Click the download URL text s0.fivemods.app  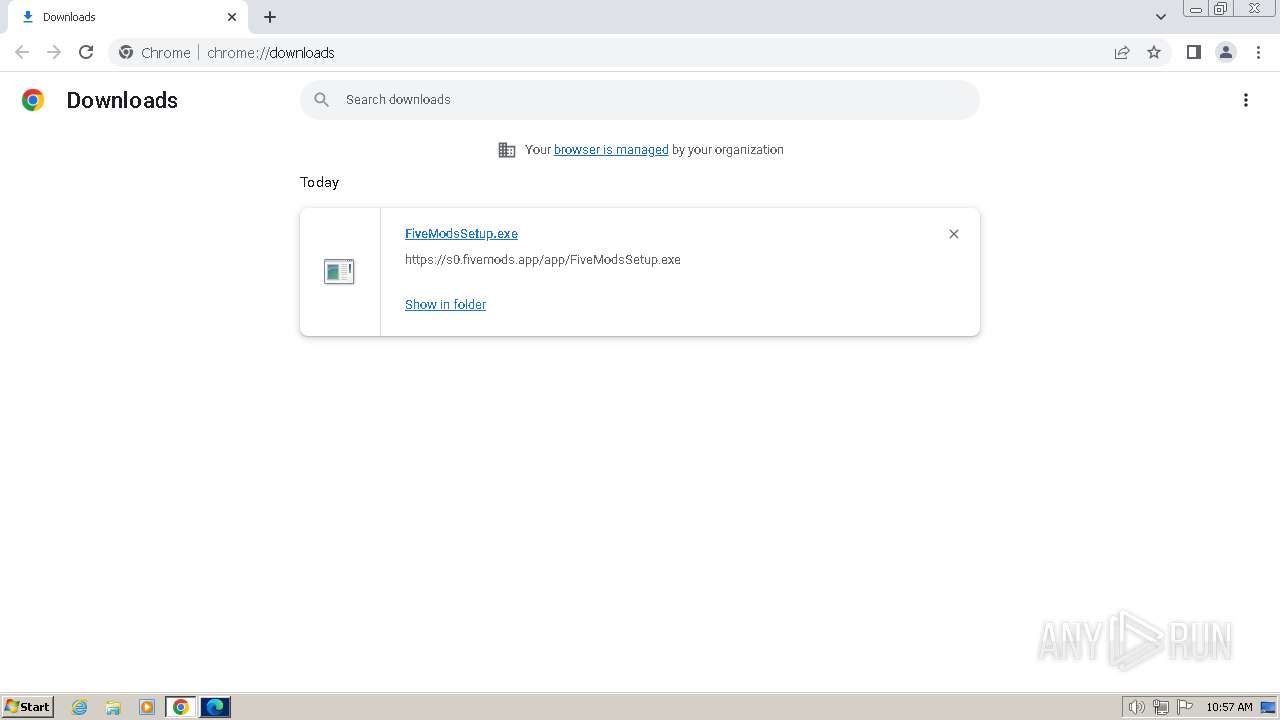pyautogui.click(x=543, y=260)
